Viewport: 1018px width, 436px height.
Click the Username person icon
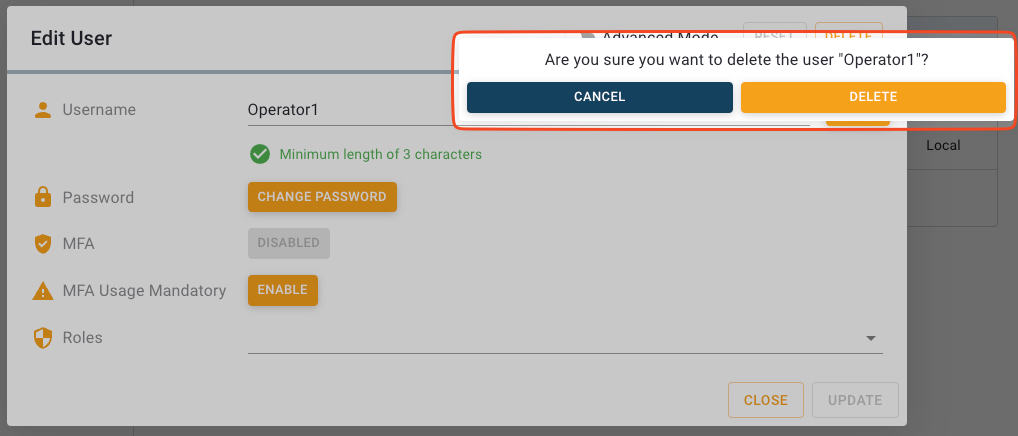pyautogui.click(x=42, y=110)
